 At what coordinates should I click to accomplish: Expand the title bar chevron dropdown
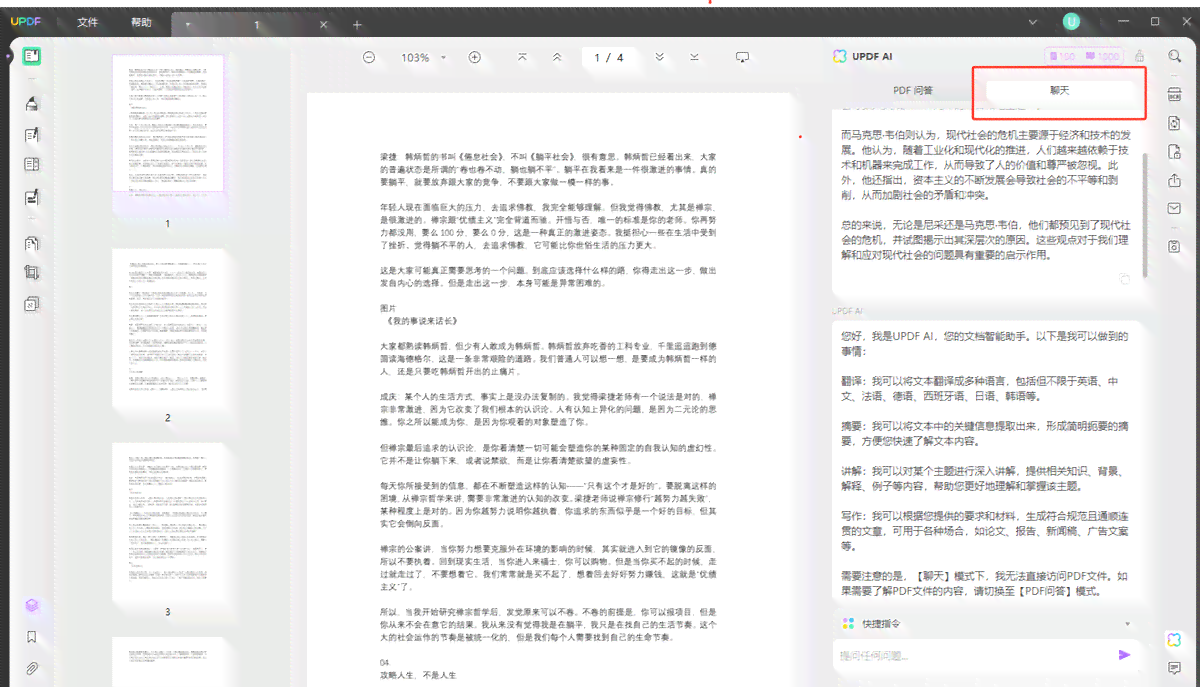(x=1033, y=22)
